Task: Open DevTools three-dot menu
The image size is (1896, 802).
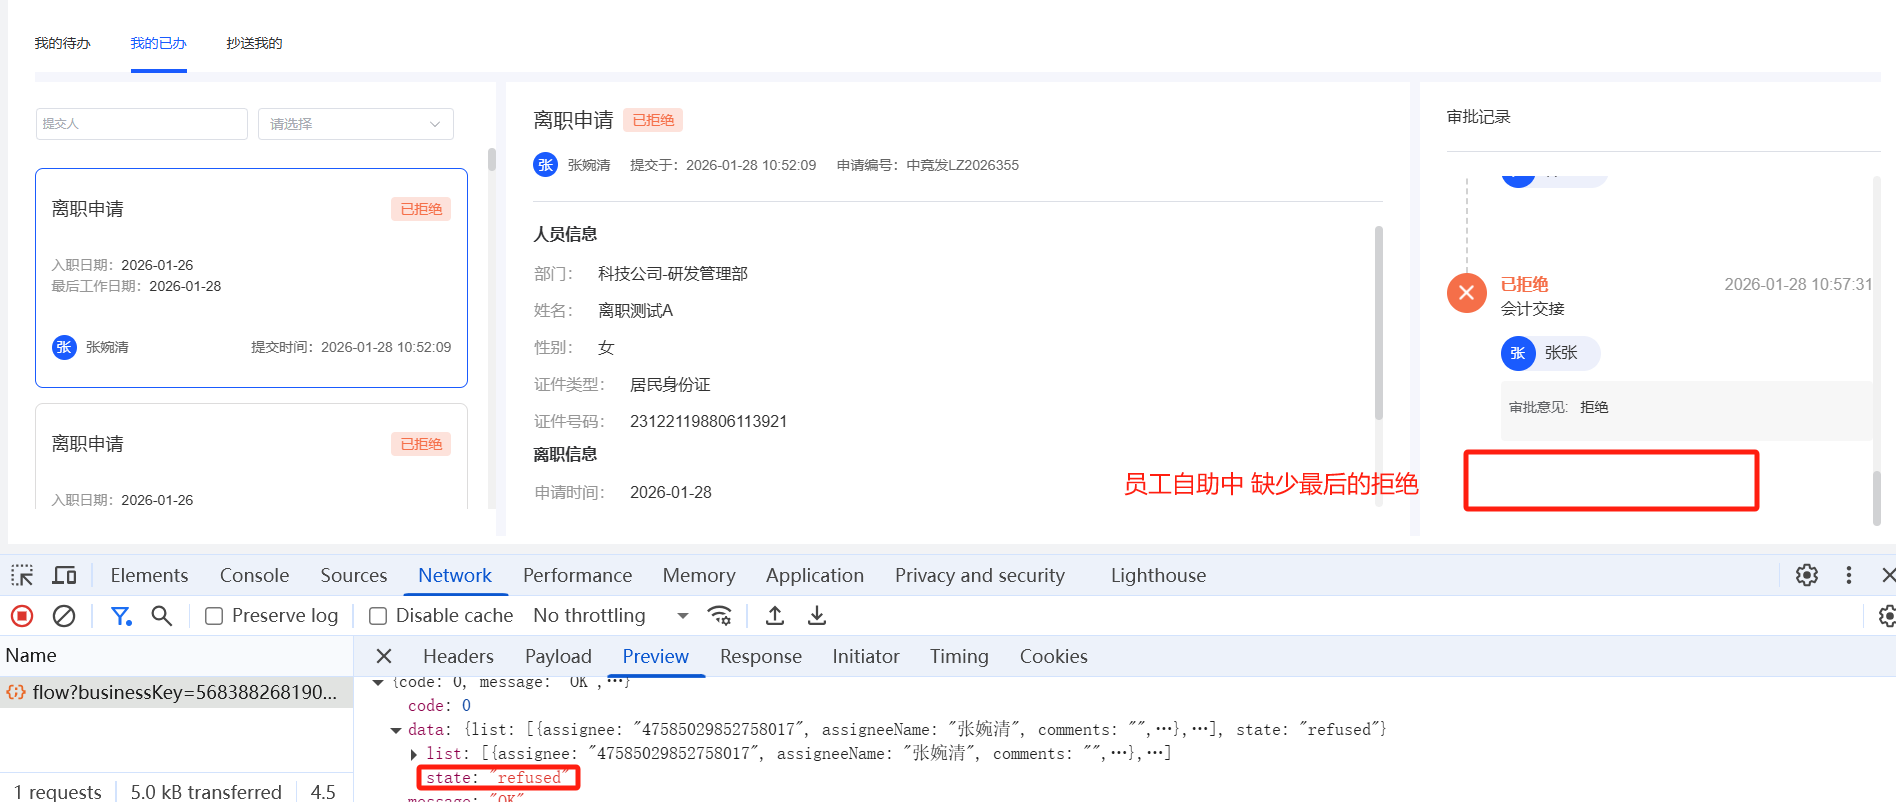Action: (1849, 575)
